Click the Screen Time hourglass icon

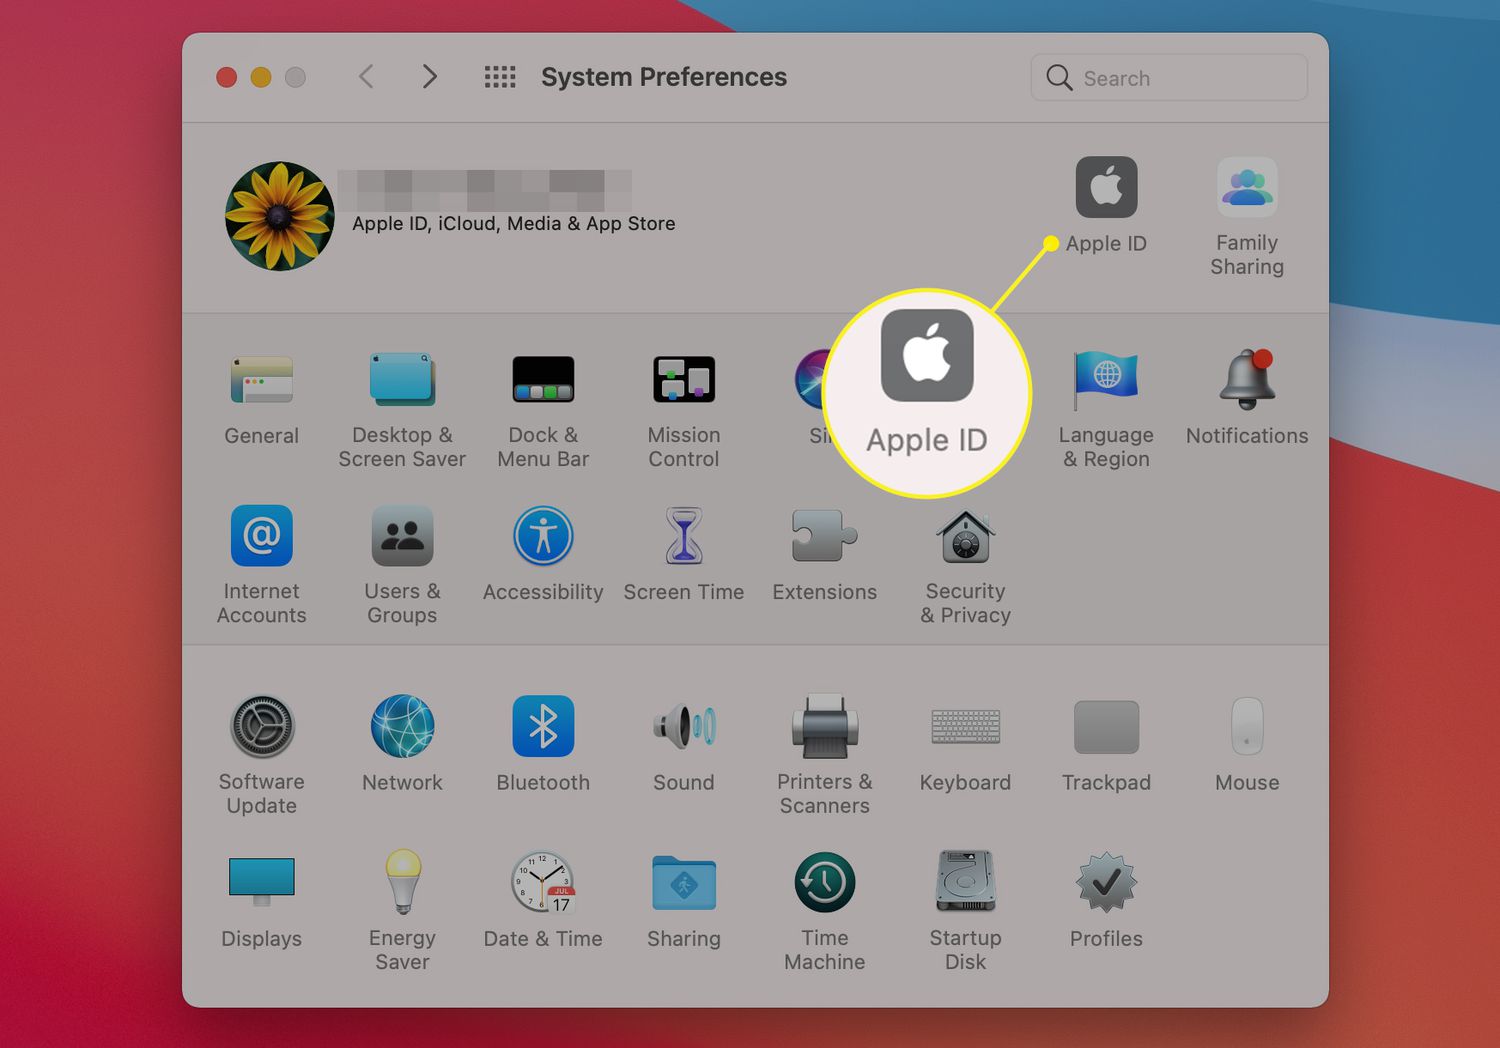684,538
